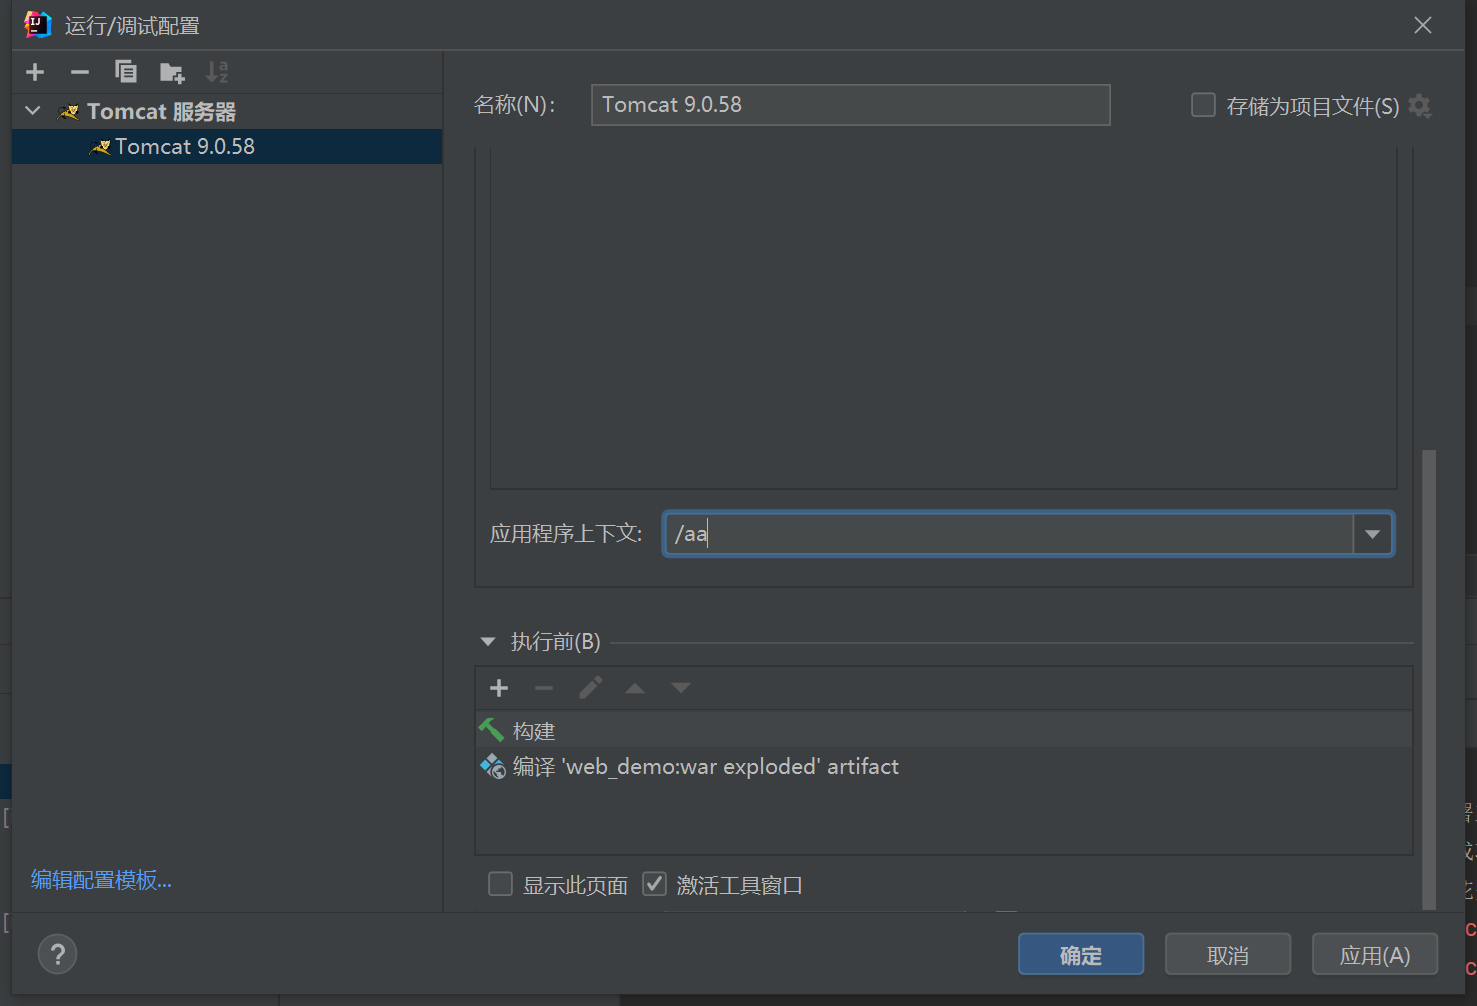The height and width of the screenshot is (1006, 1477).
Task: Remove the before-launch task
Action: click(544, 688)
